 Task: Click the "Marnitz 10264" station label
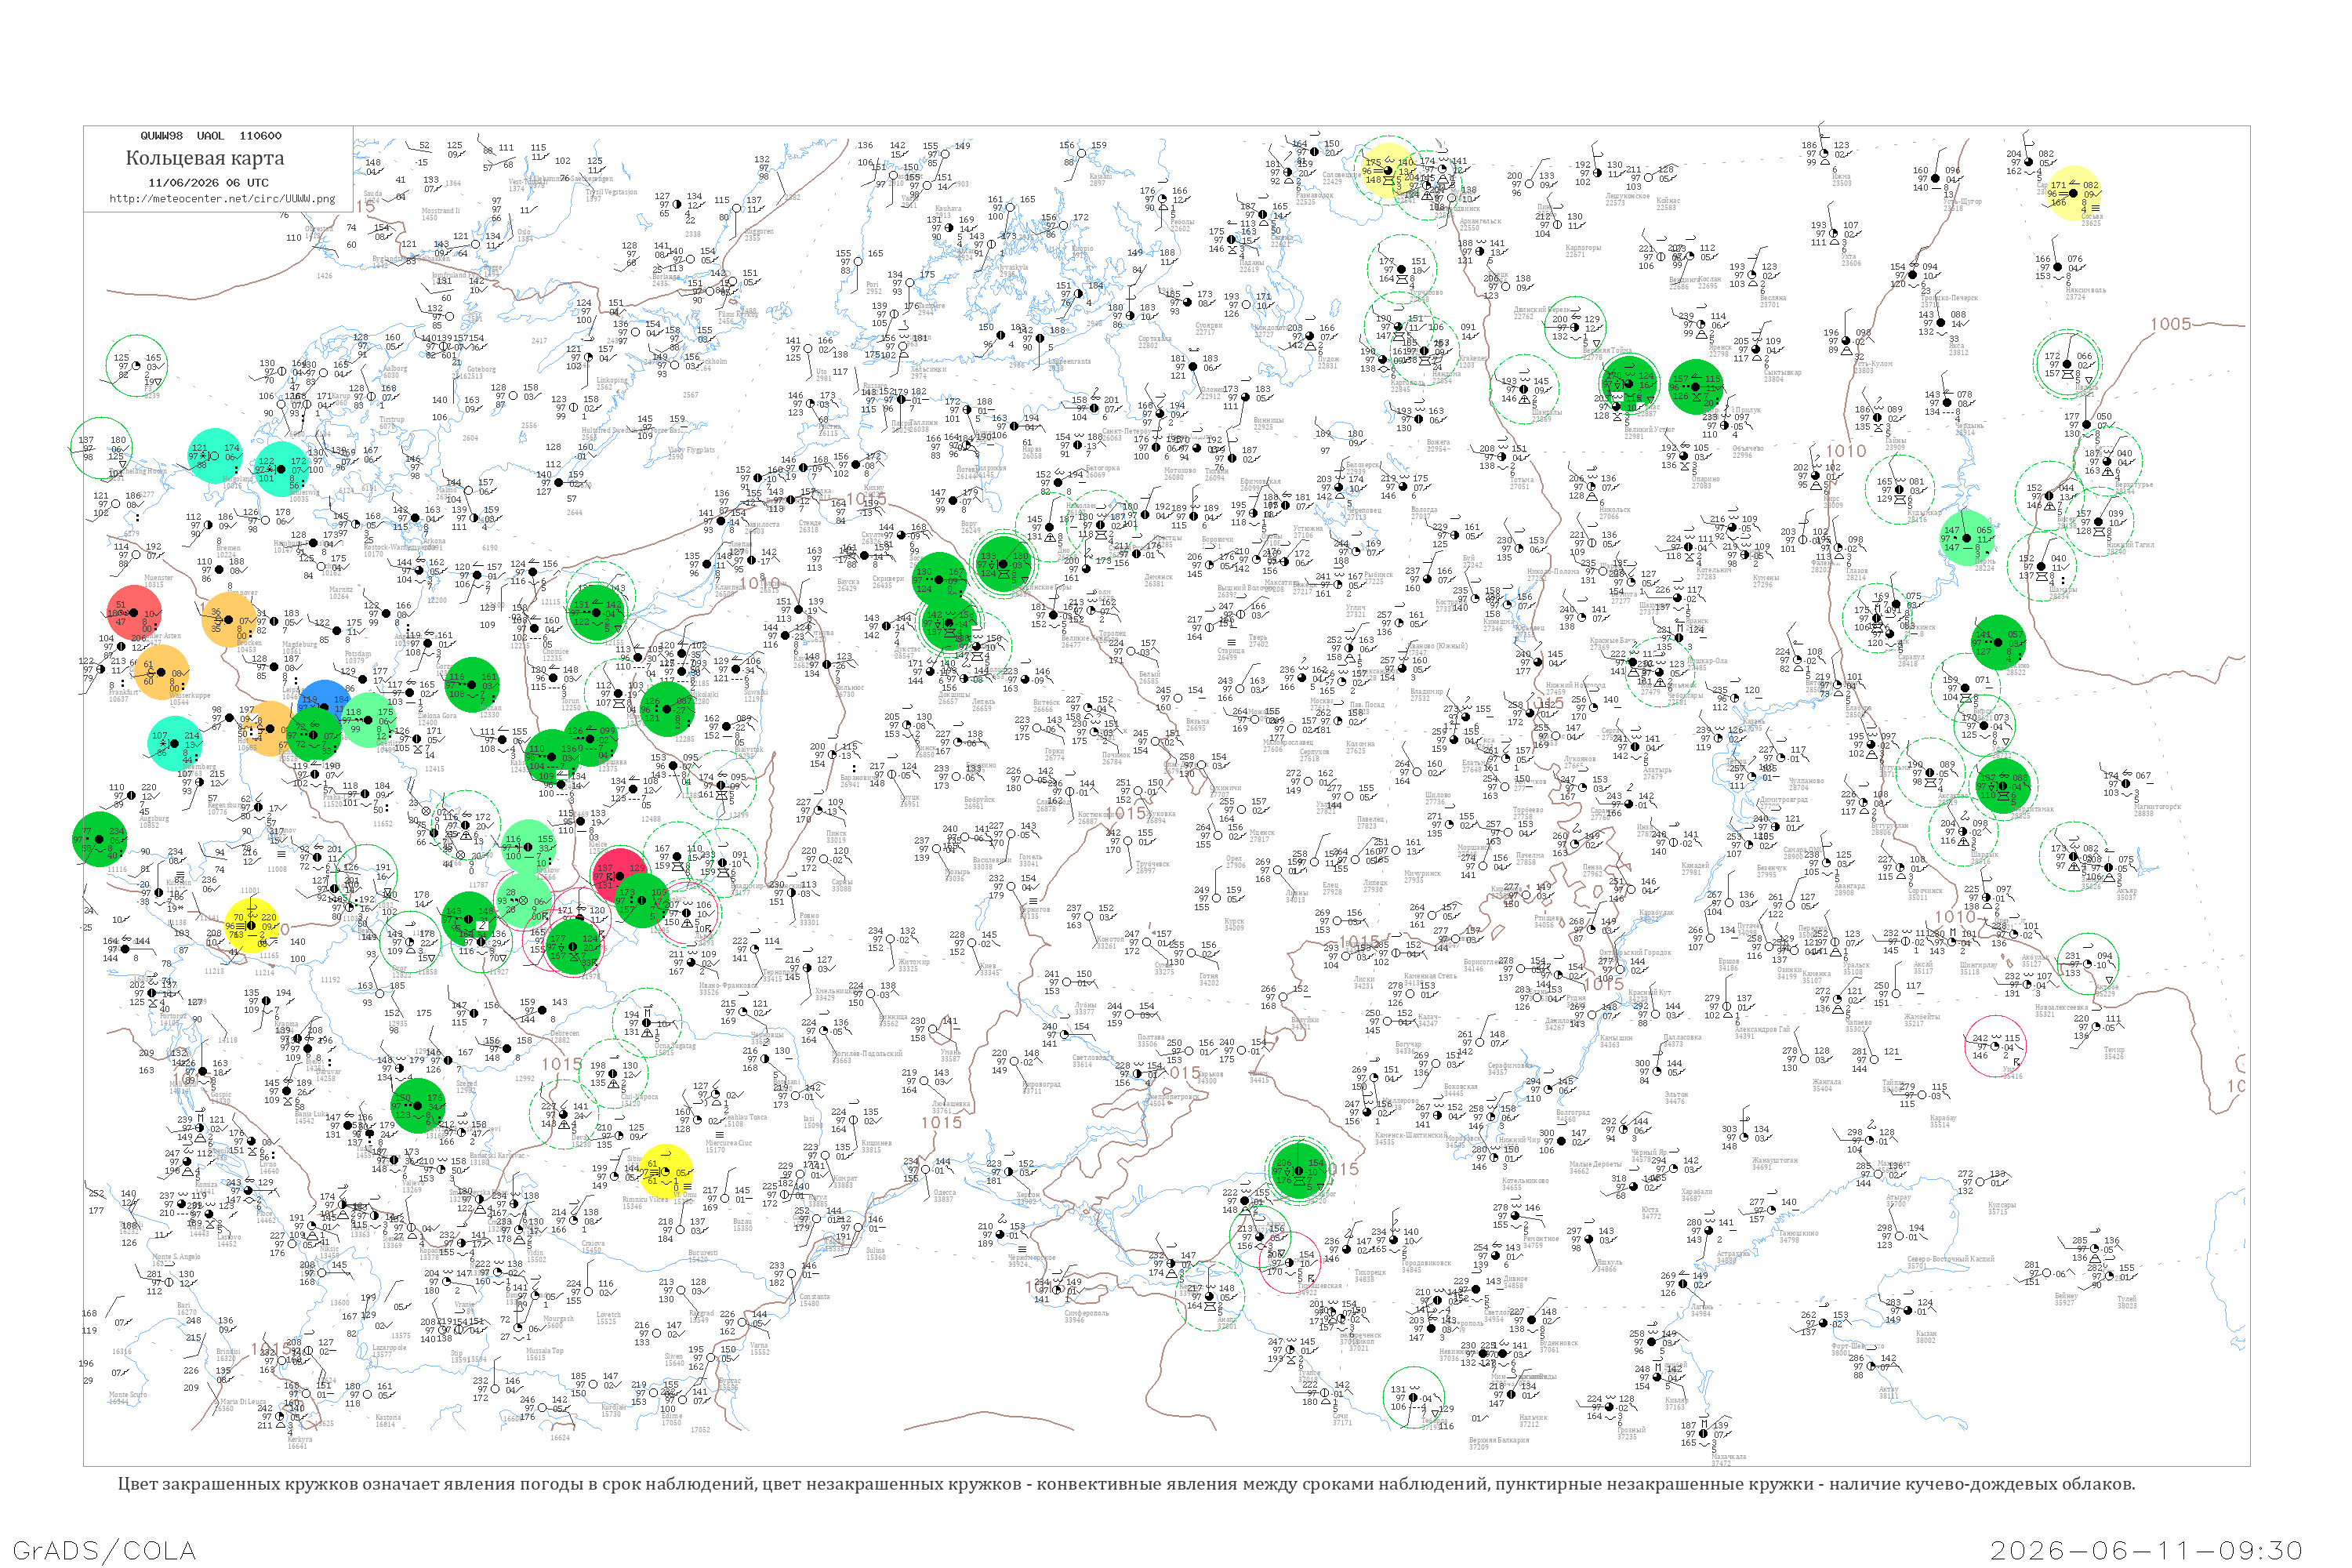tap(341, 593)
